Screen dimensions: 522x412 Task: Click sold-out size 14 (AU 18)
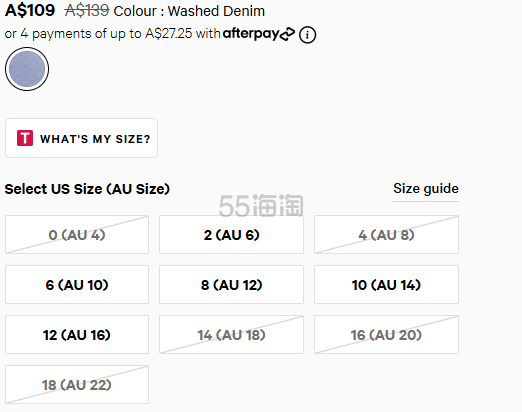coord(231,335)
